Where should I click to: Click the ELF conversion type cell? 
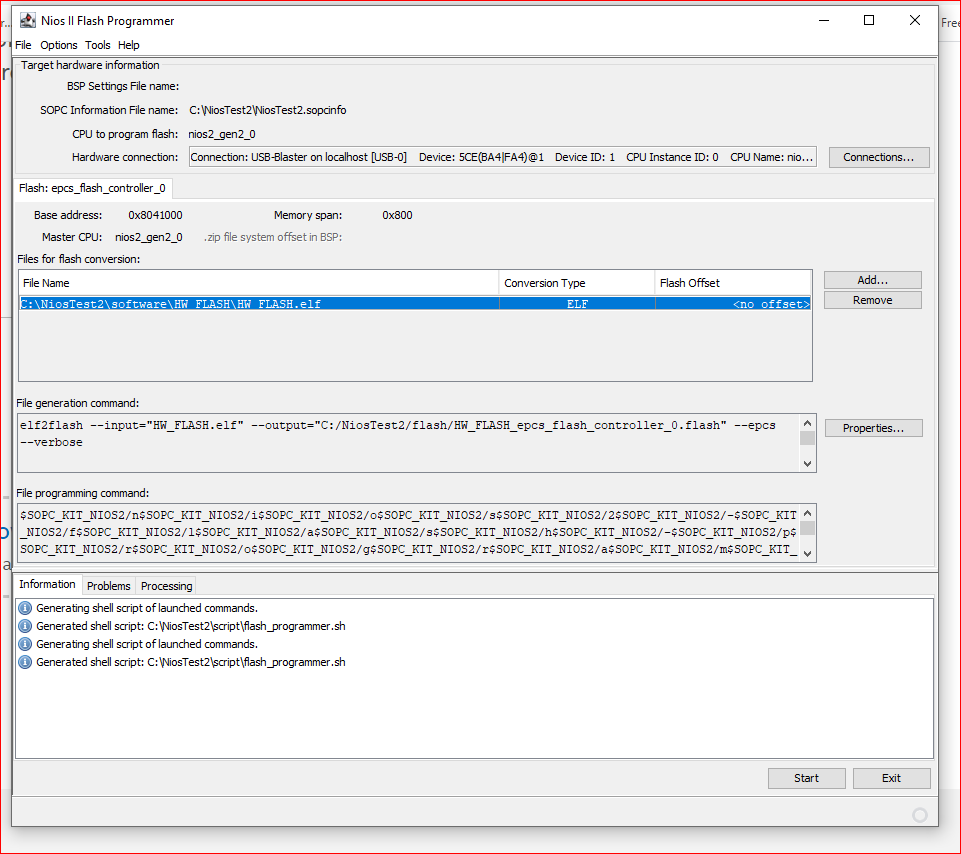click(577, 304)
